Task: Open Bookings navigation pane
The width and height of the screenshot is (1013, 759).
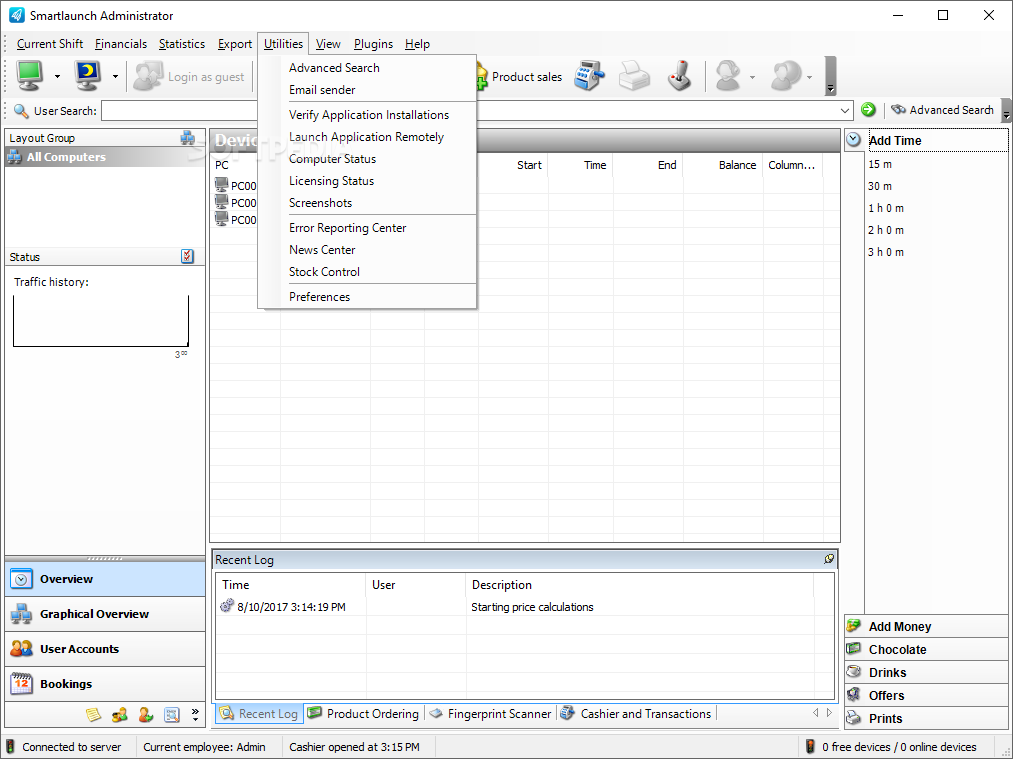Action: tap(105, 683)
